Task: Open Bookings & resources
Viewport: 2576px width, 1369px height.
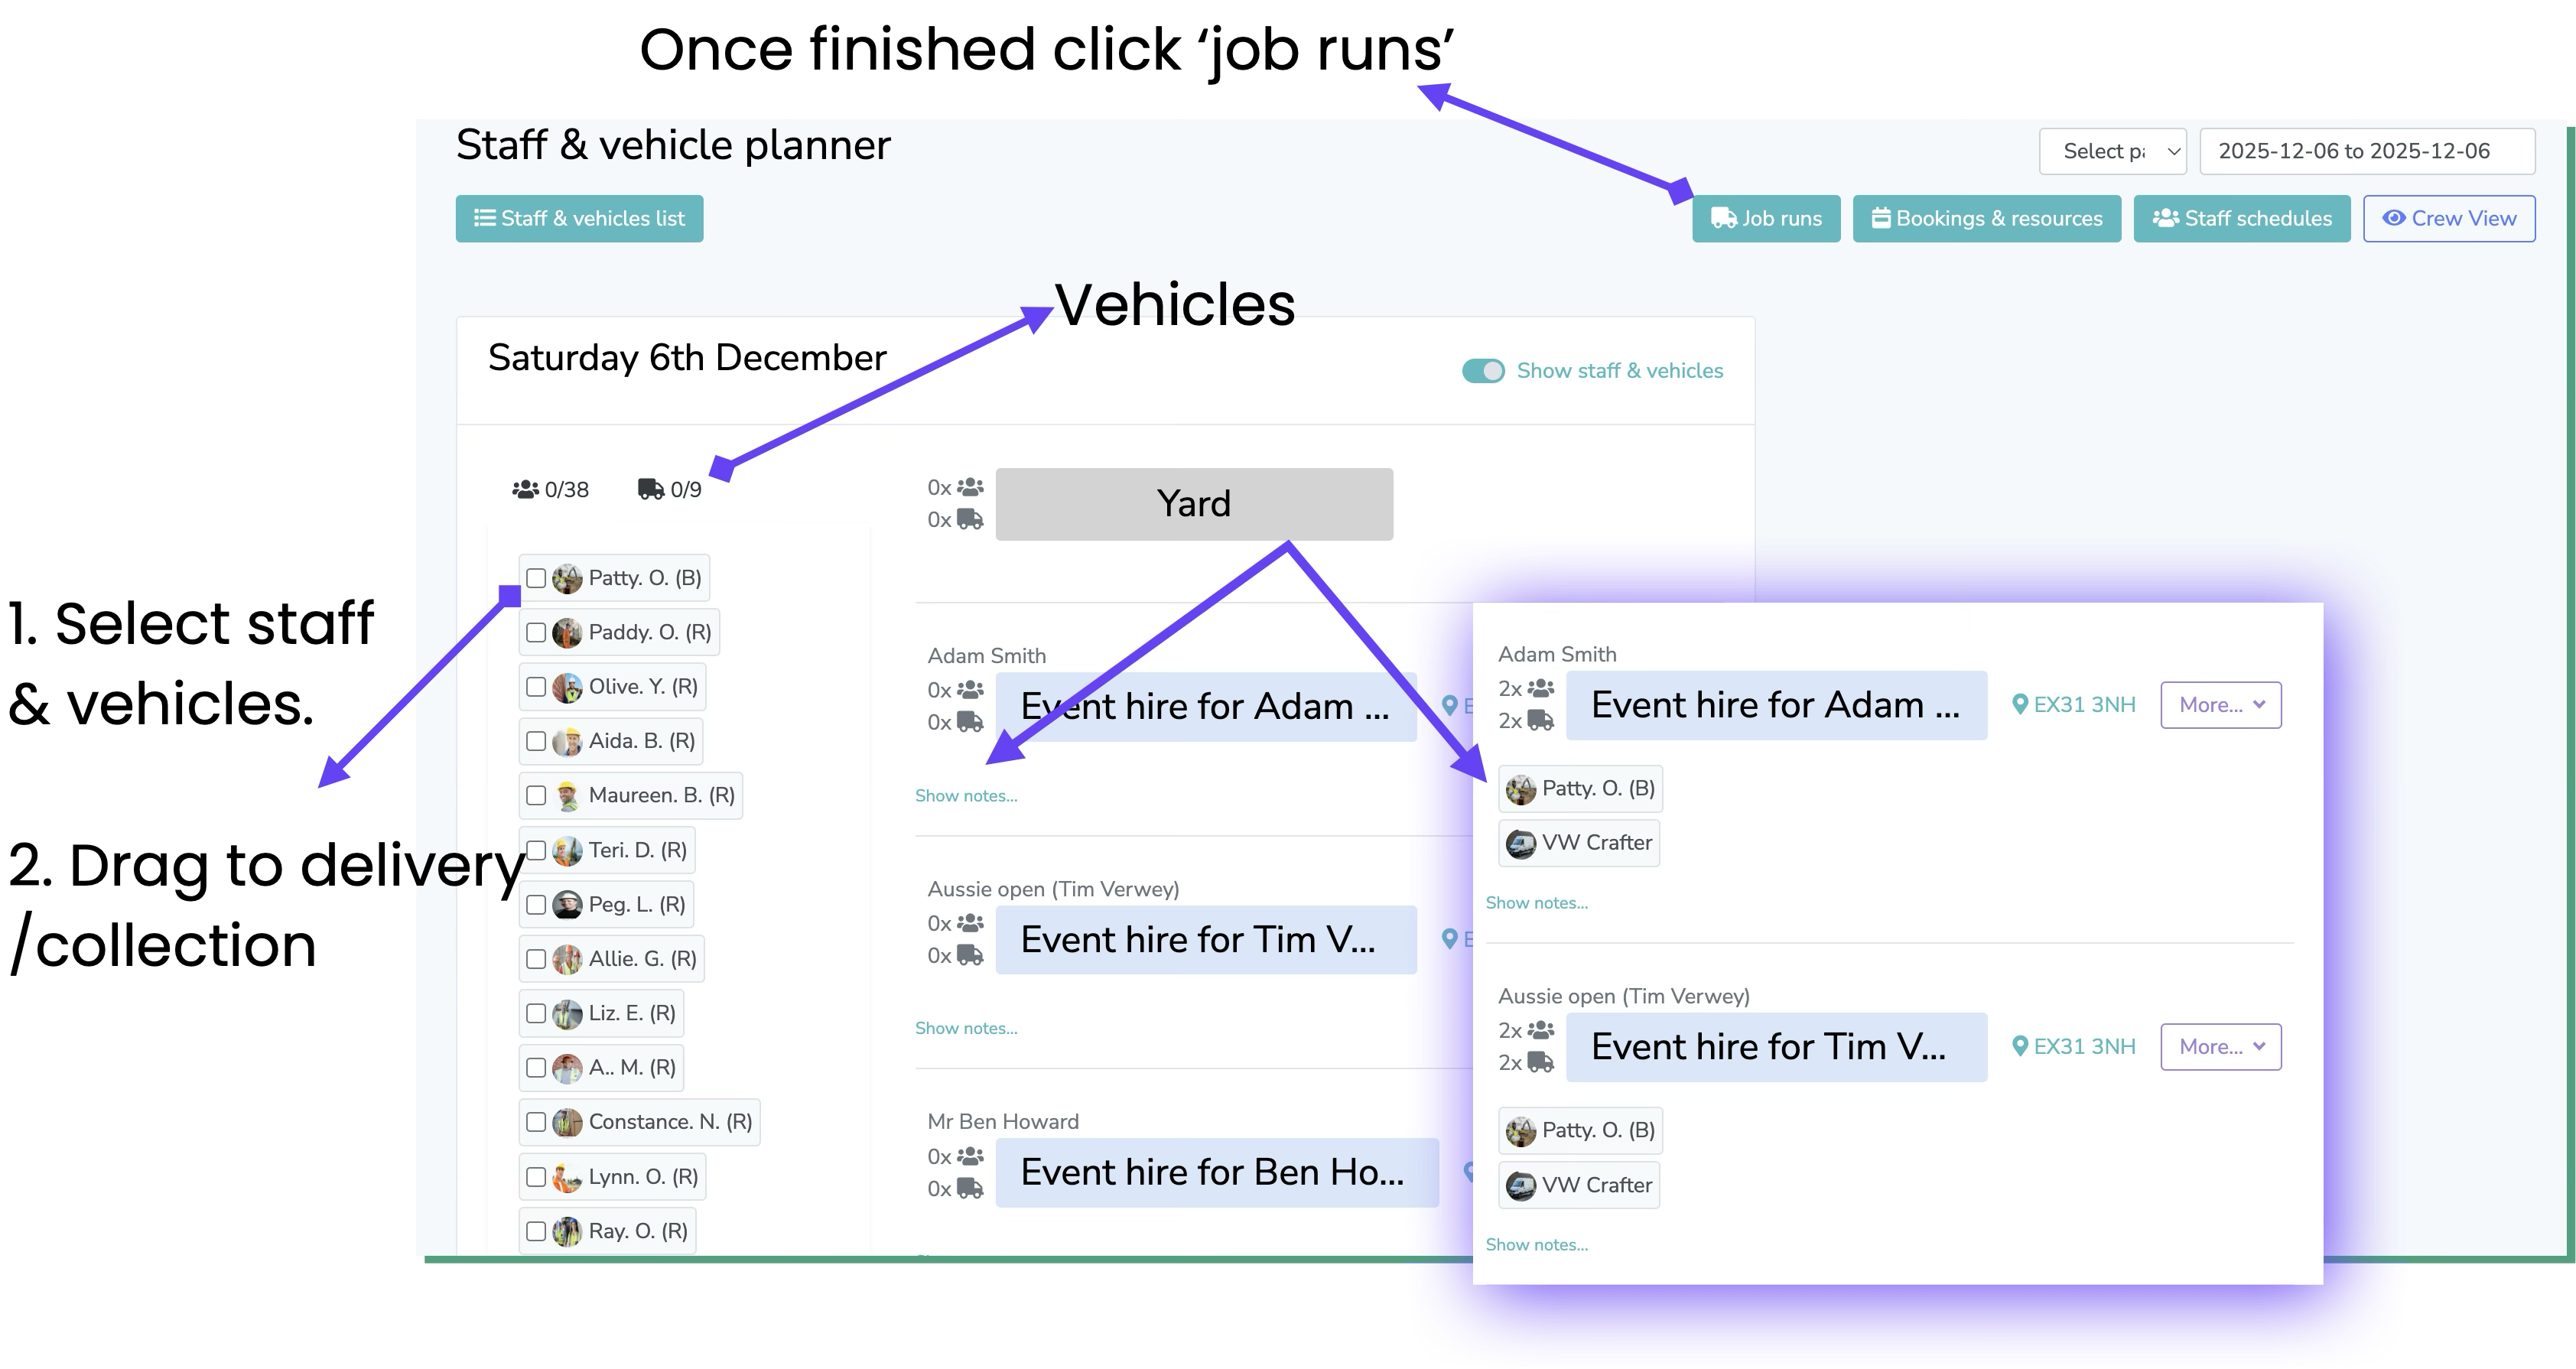Action: (x=1986, y=218)
